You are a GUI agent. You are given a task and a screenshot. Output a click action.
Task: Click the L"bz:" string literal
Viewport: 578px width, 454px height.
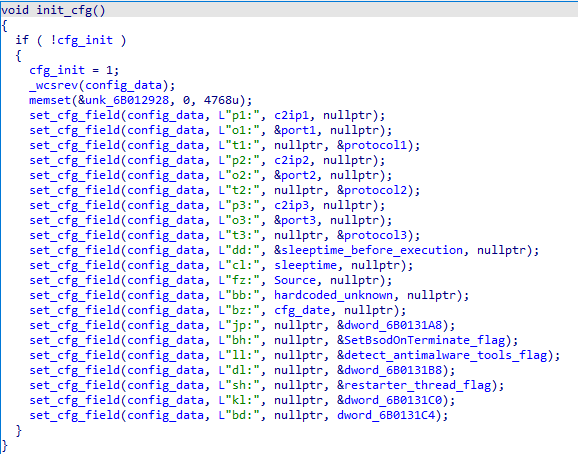[239, 310]
